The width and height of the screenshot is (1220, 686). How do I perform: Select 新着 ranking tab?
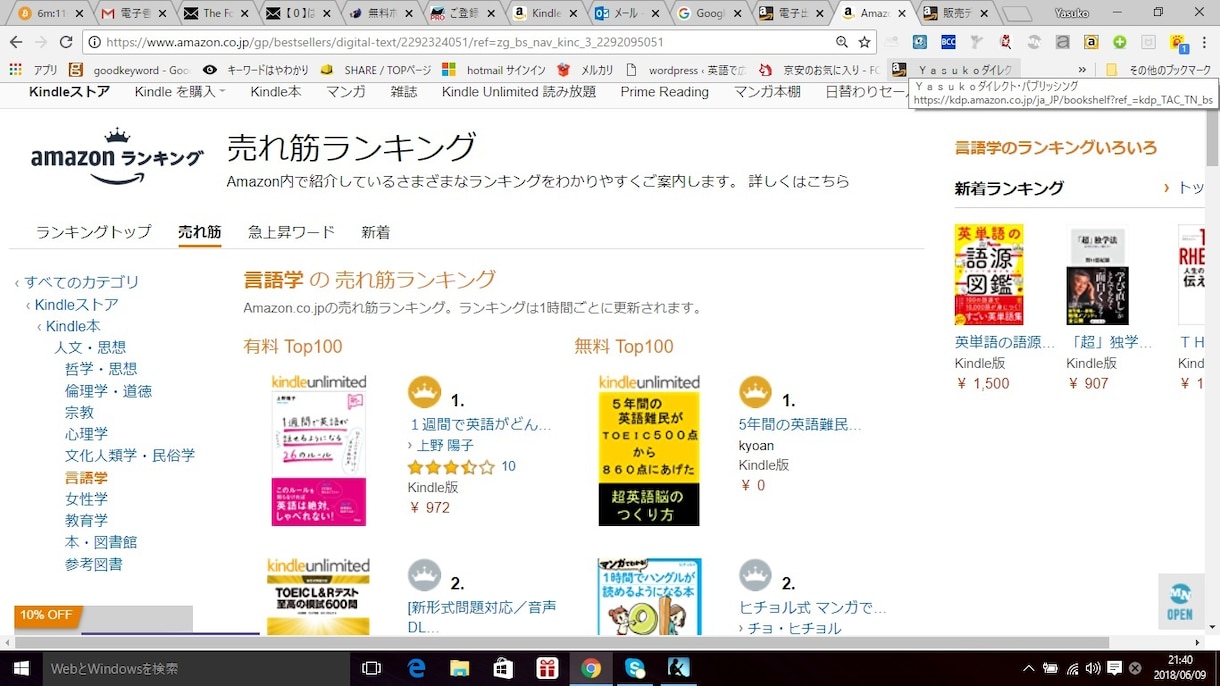coord(376,232)
